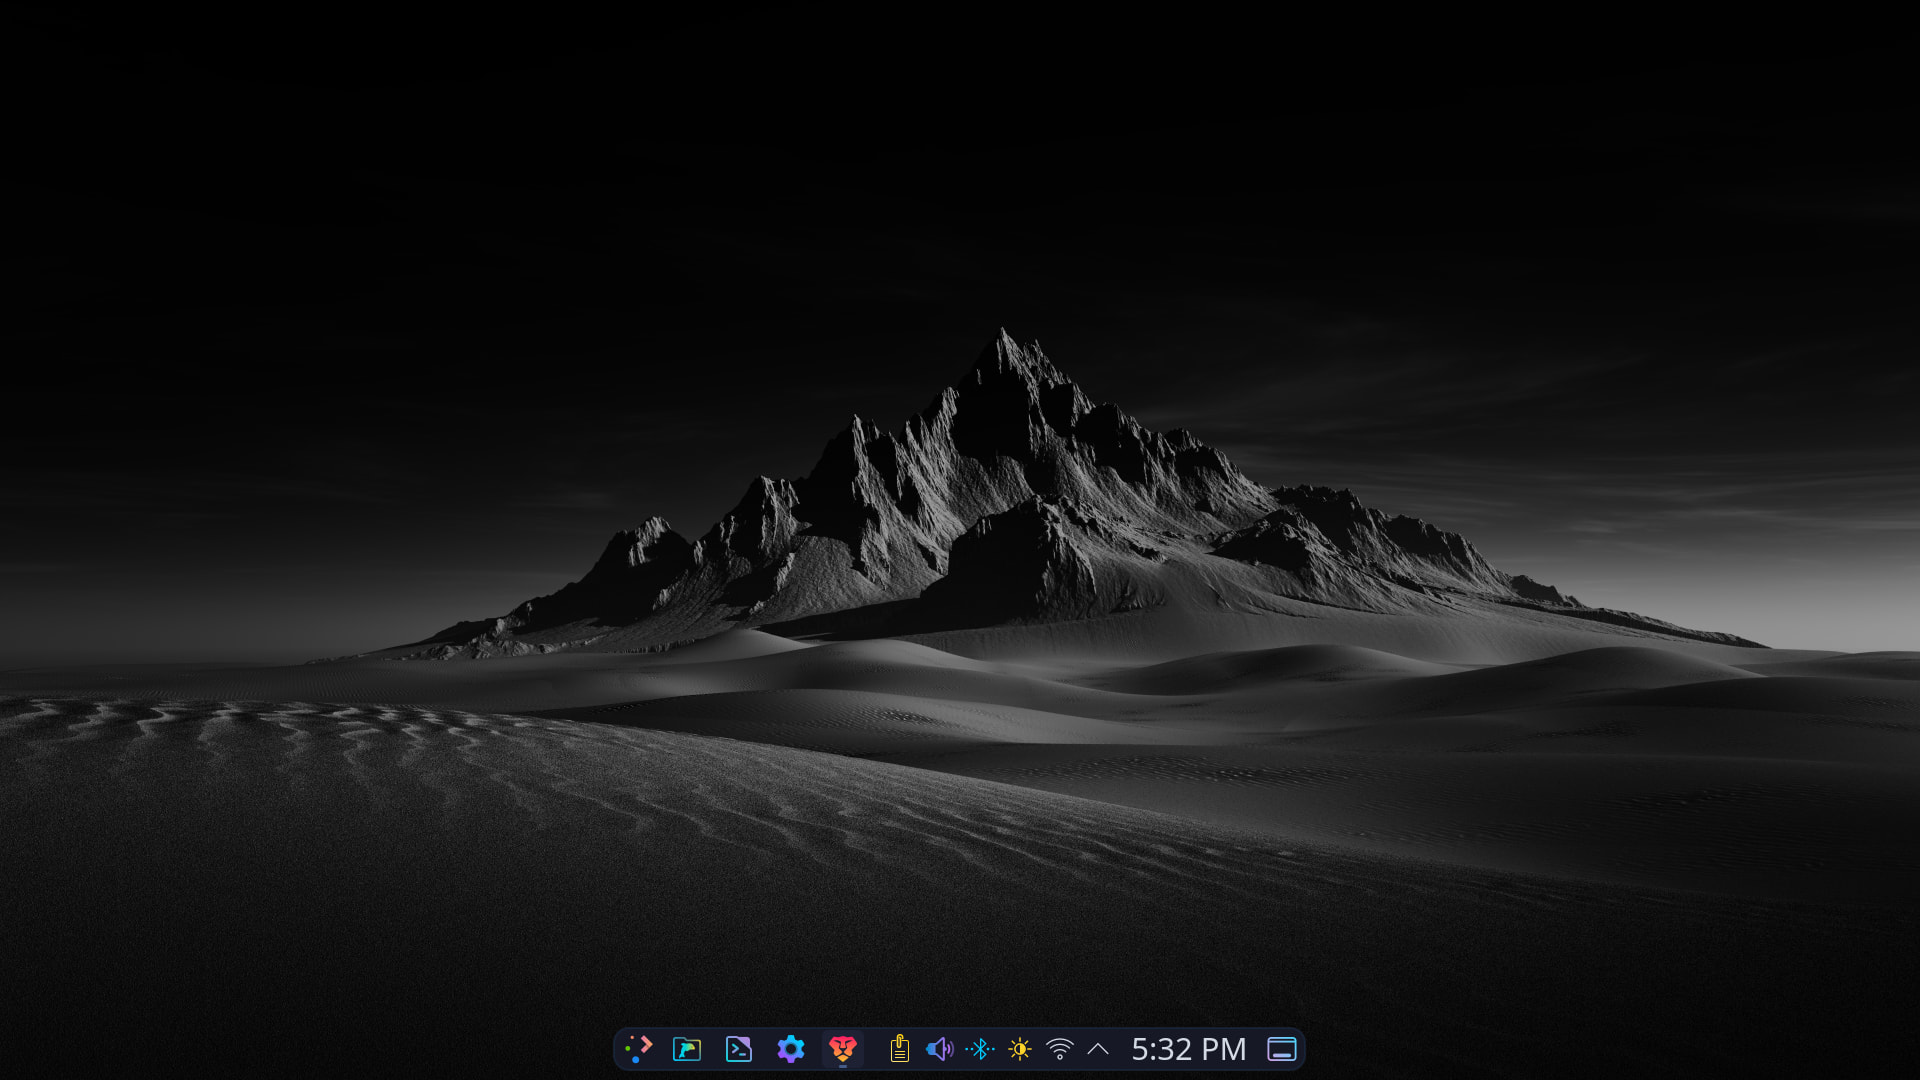1920x1080 pixels.
Task: Open the clipboard history tray icon
Action: [899, 1049]
